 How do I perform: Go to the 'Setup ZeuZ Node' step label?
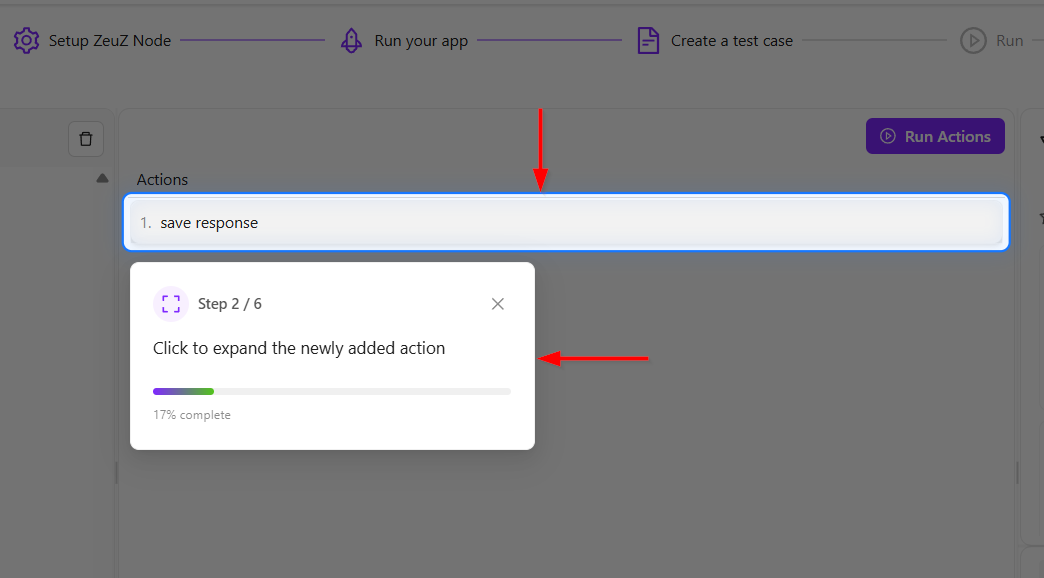click(110, 41)
